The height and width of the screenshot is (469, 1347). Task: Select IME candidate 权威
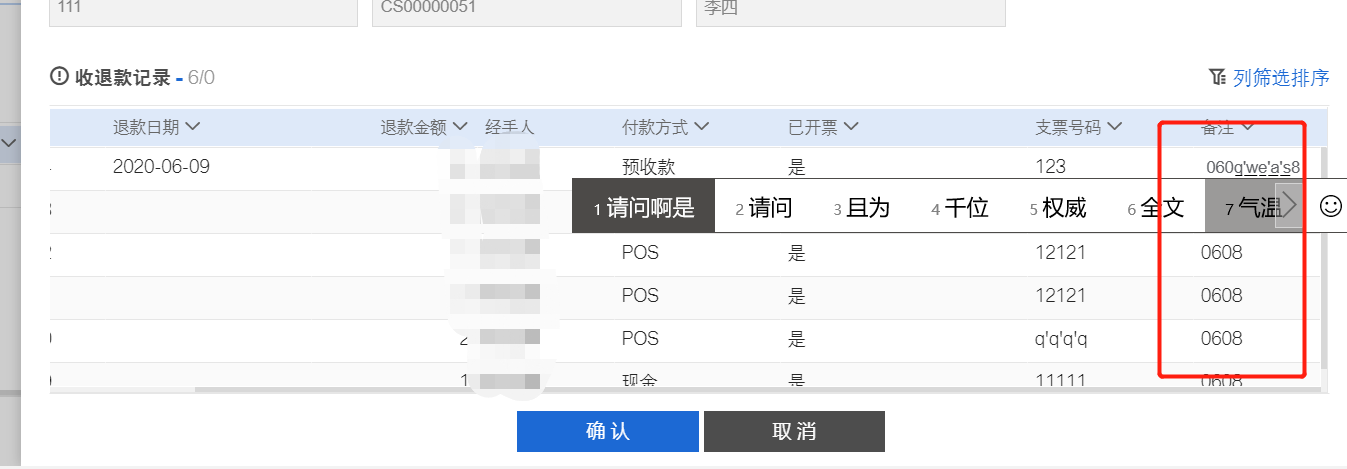[x=1057, y=207]
